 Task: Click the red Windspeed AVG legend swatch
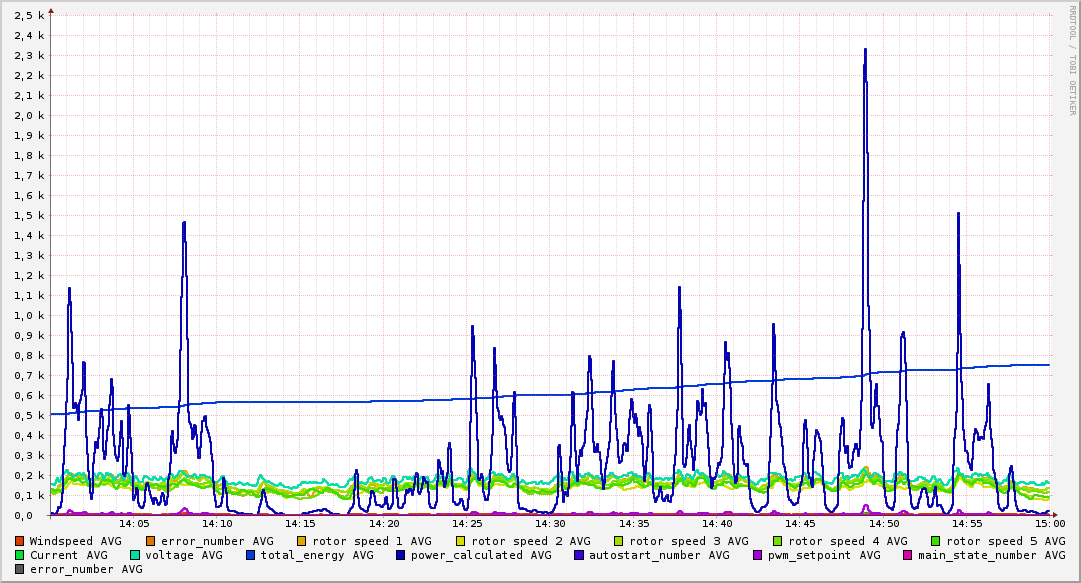[x=19, y=542]
